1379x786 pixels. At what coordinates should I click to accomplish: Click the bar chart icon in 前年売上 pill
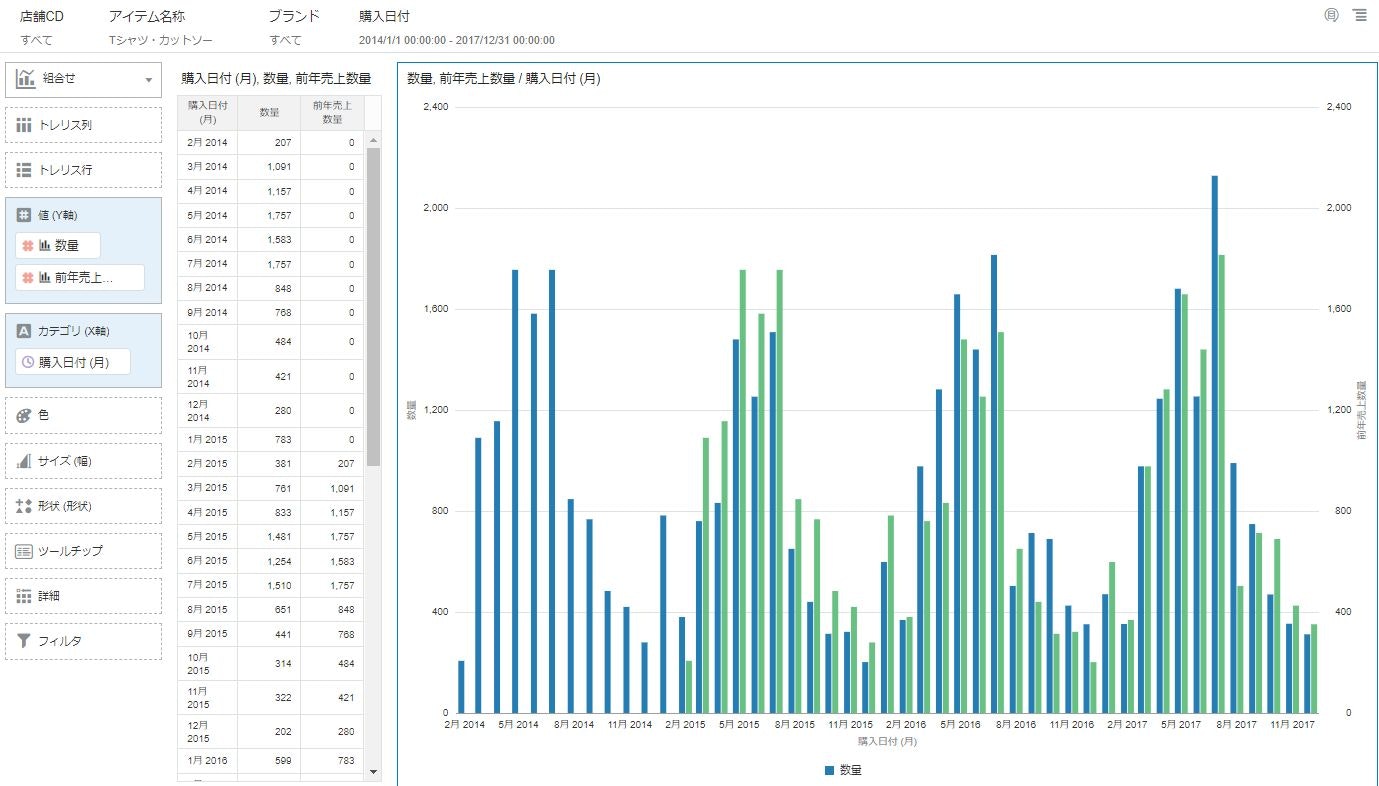tap(45, 278)
